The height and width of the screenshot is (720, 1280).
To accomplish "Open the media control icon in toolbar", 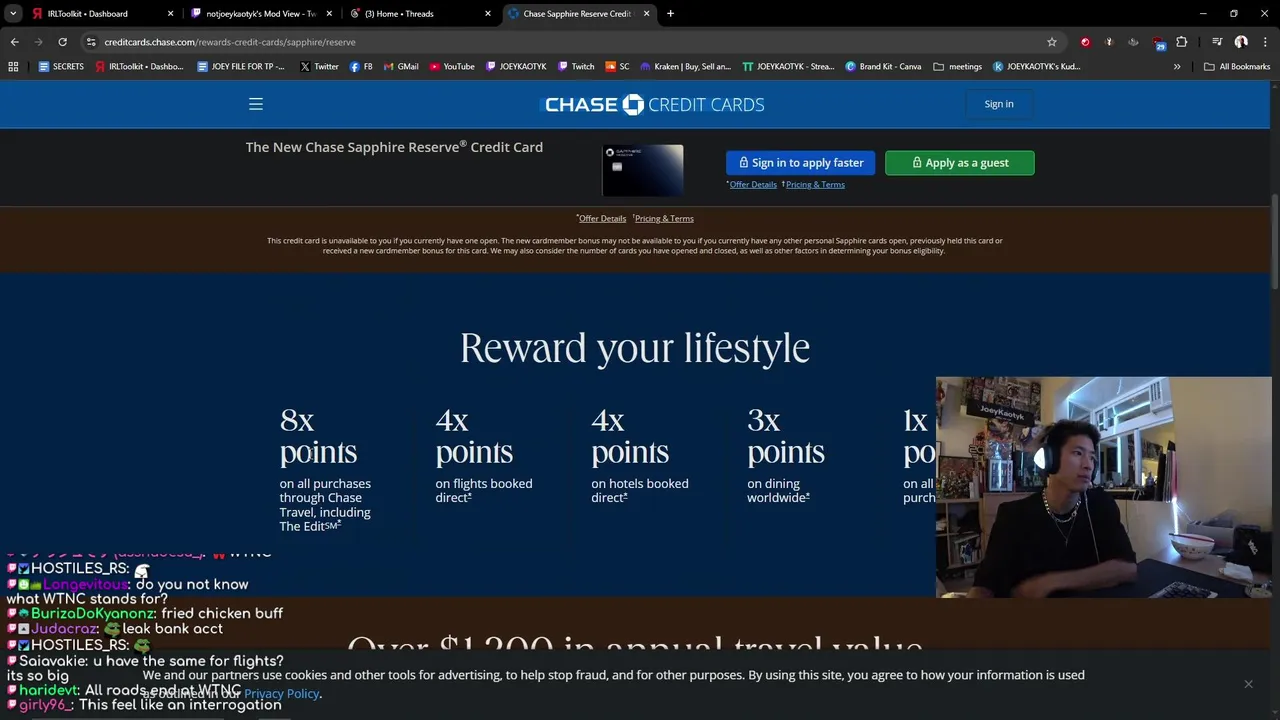I will 1216,42.
